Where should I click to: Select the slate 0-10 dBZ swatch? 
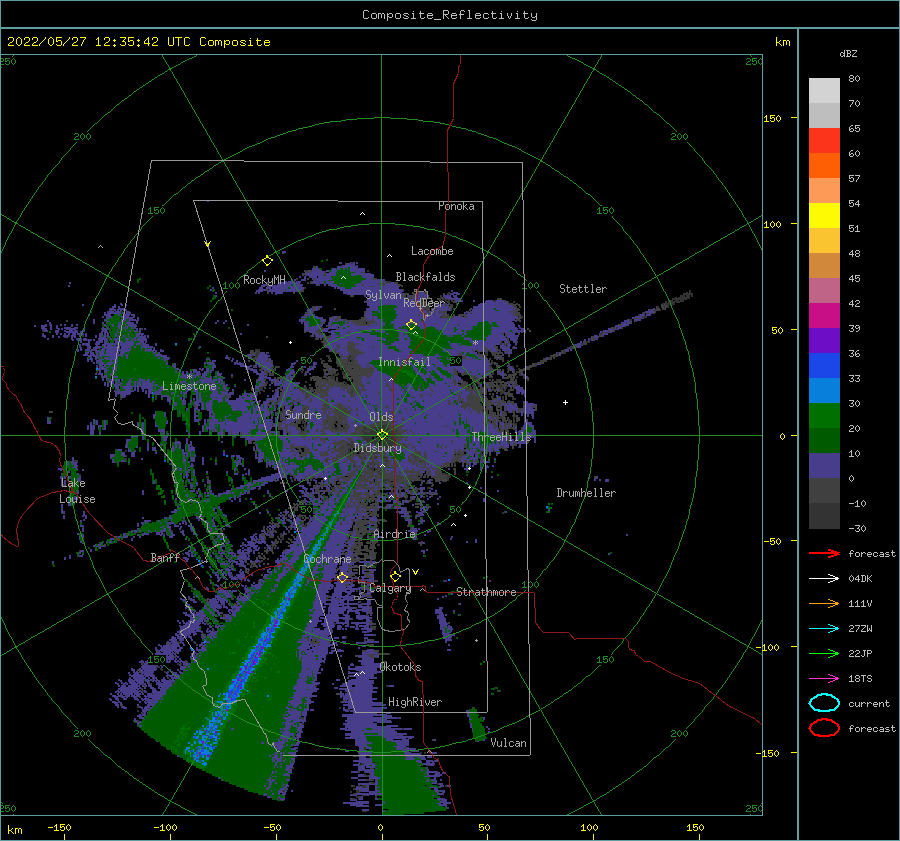tap(824, 465)
